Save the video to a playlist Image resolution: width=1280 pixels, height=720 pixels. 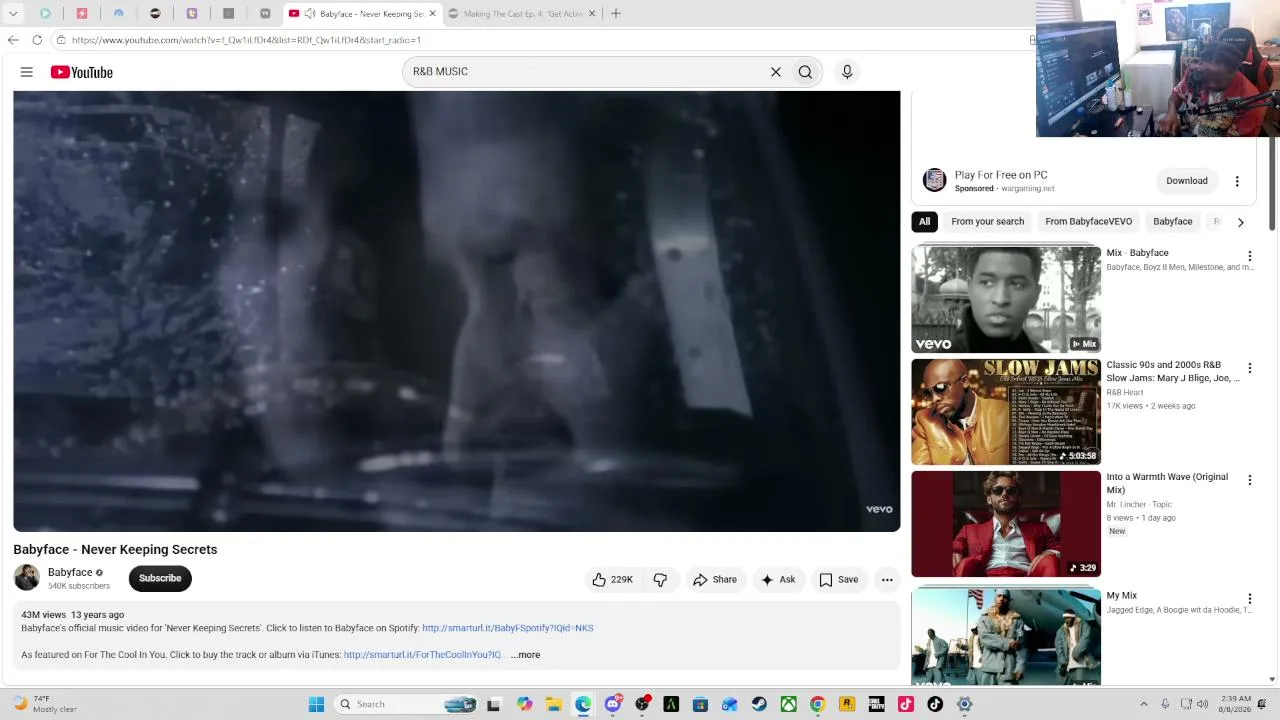[839, 580]
